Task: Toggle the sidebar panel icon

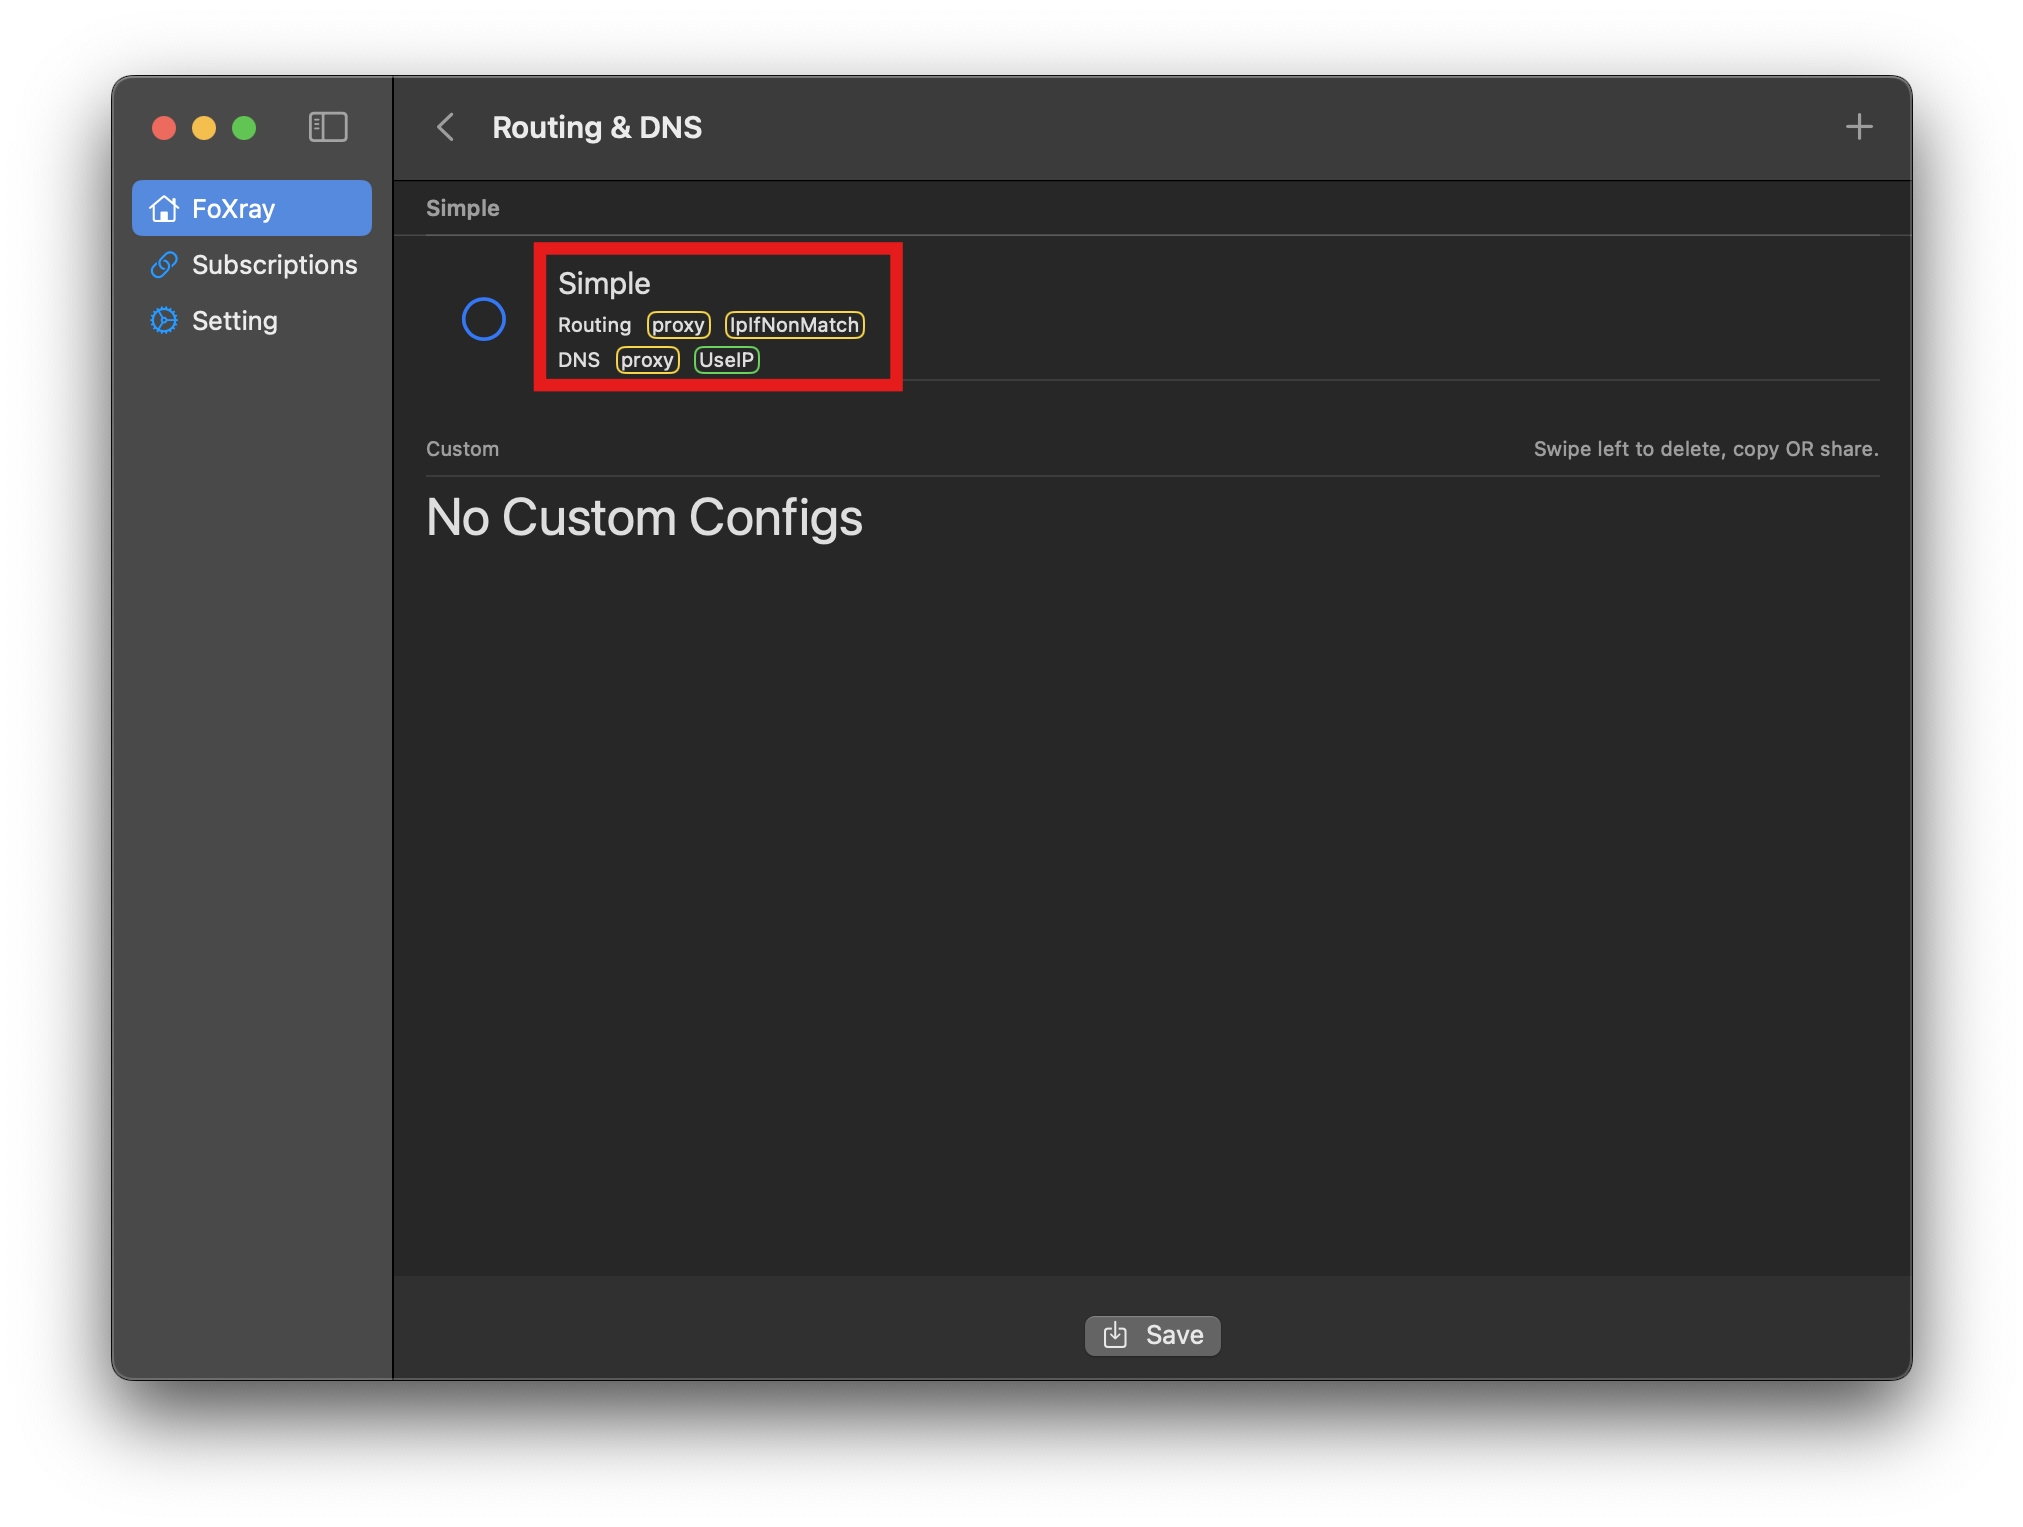Action: click(x=327, y=127)
